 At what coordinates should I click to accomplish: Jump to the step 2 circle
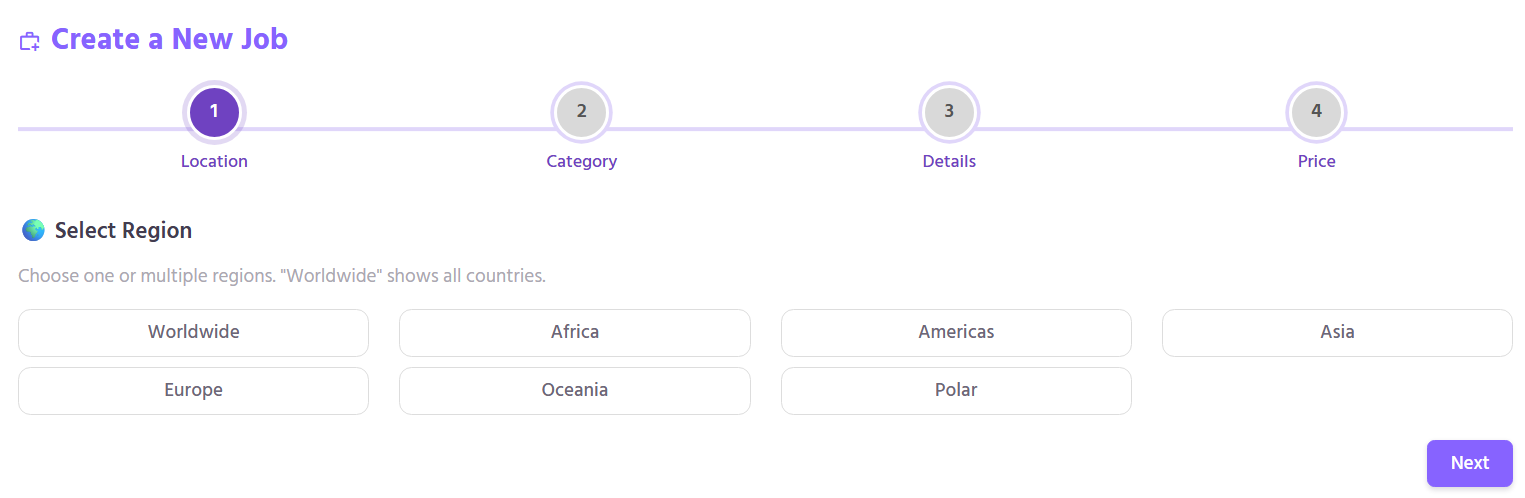581,112
